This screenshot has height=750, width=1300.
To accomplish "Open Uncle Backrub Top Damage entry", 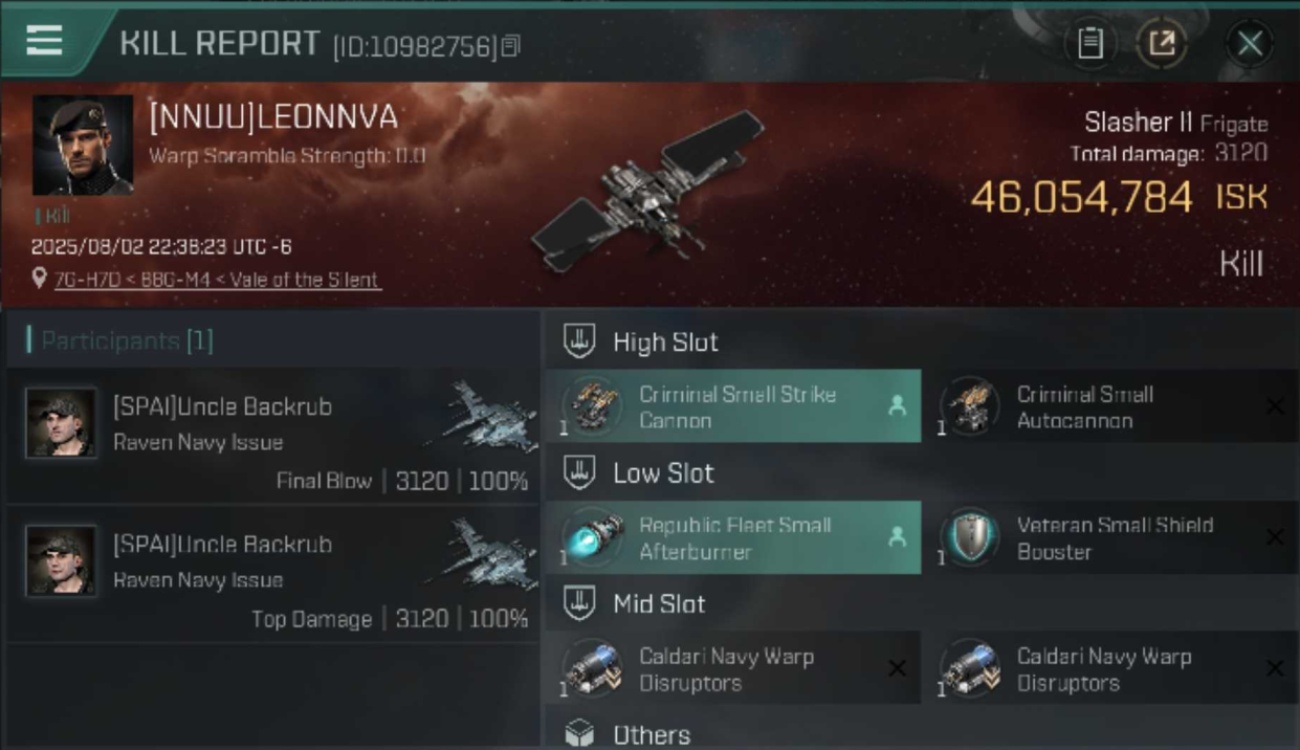I will click(273, 573).
